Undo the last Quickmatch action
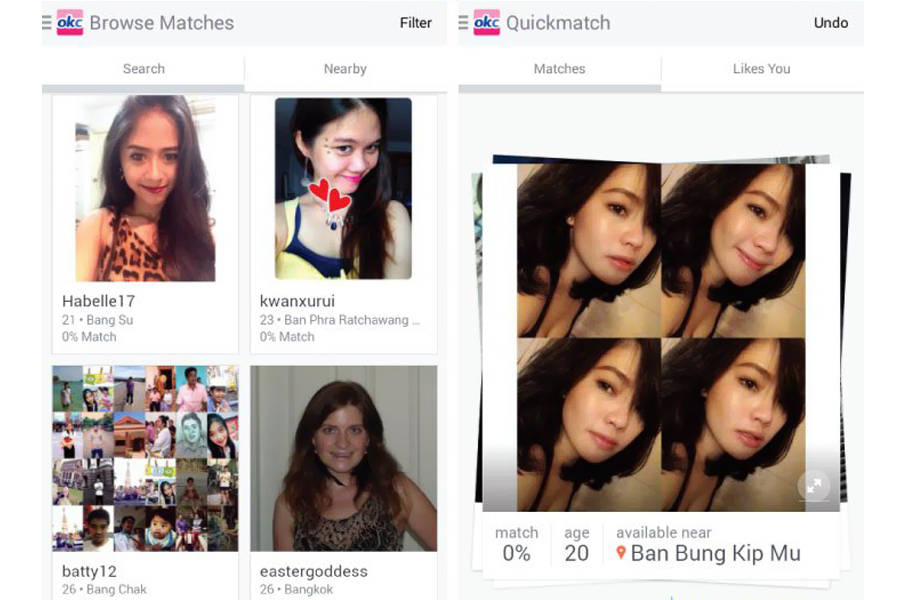Screen dimensions: 900x600 (x=831, y=23)
